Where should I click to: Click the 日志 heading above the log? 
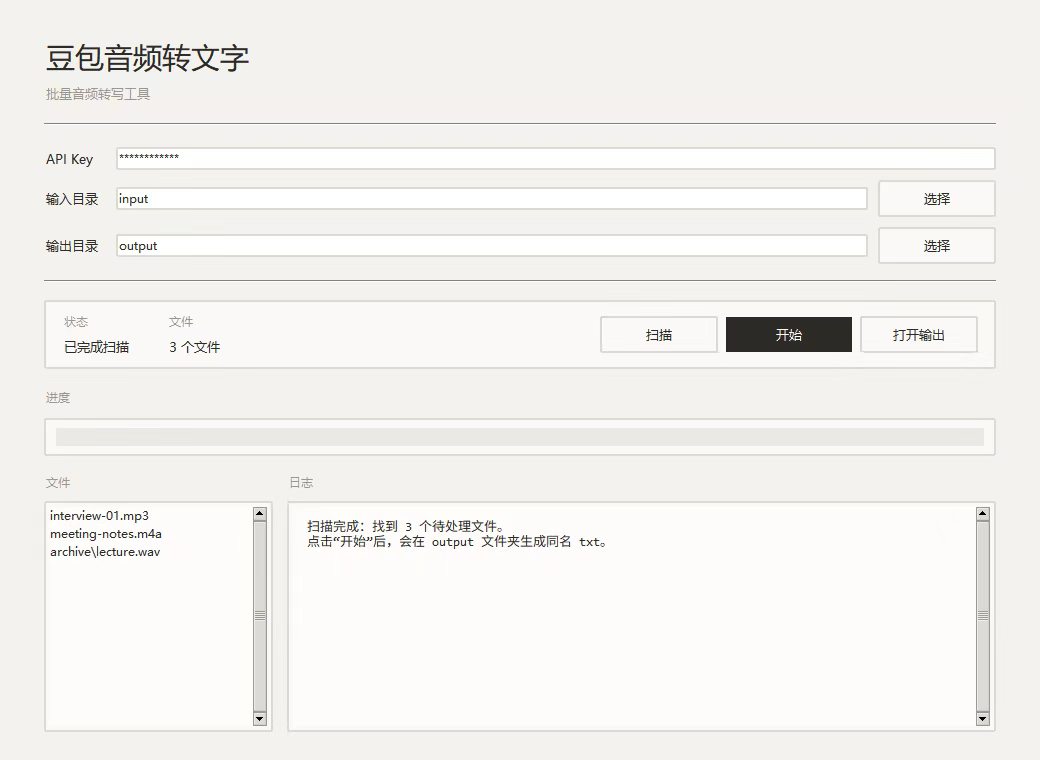[301, 483]
